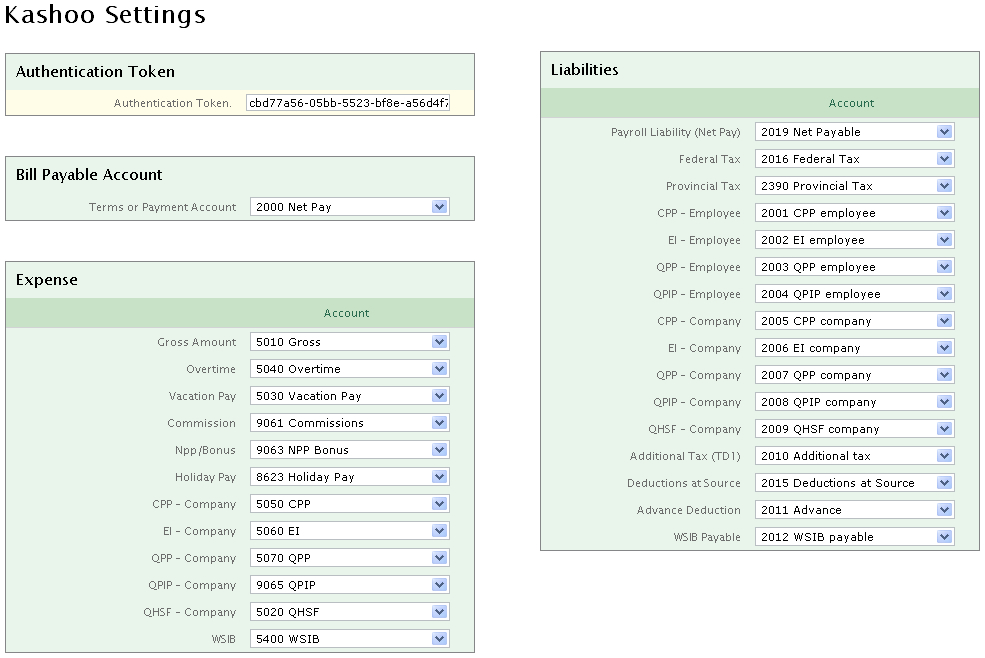Image resolution: width=985 pixels, height=658 pixels.
Task: Open the Provincial Tax liability dropdown
Action: (x=854, y=186)
